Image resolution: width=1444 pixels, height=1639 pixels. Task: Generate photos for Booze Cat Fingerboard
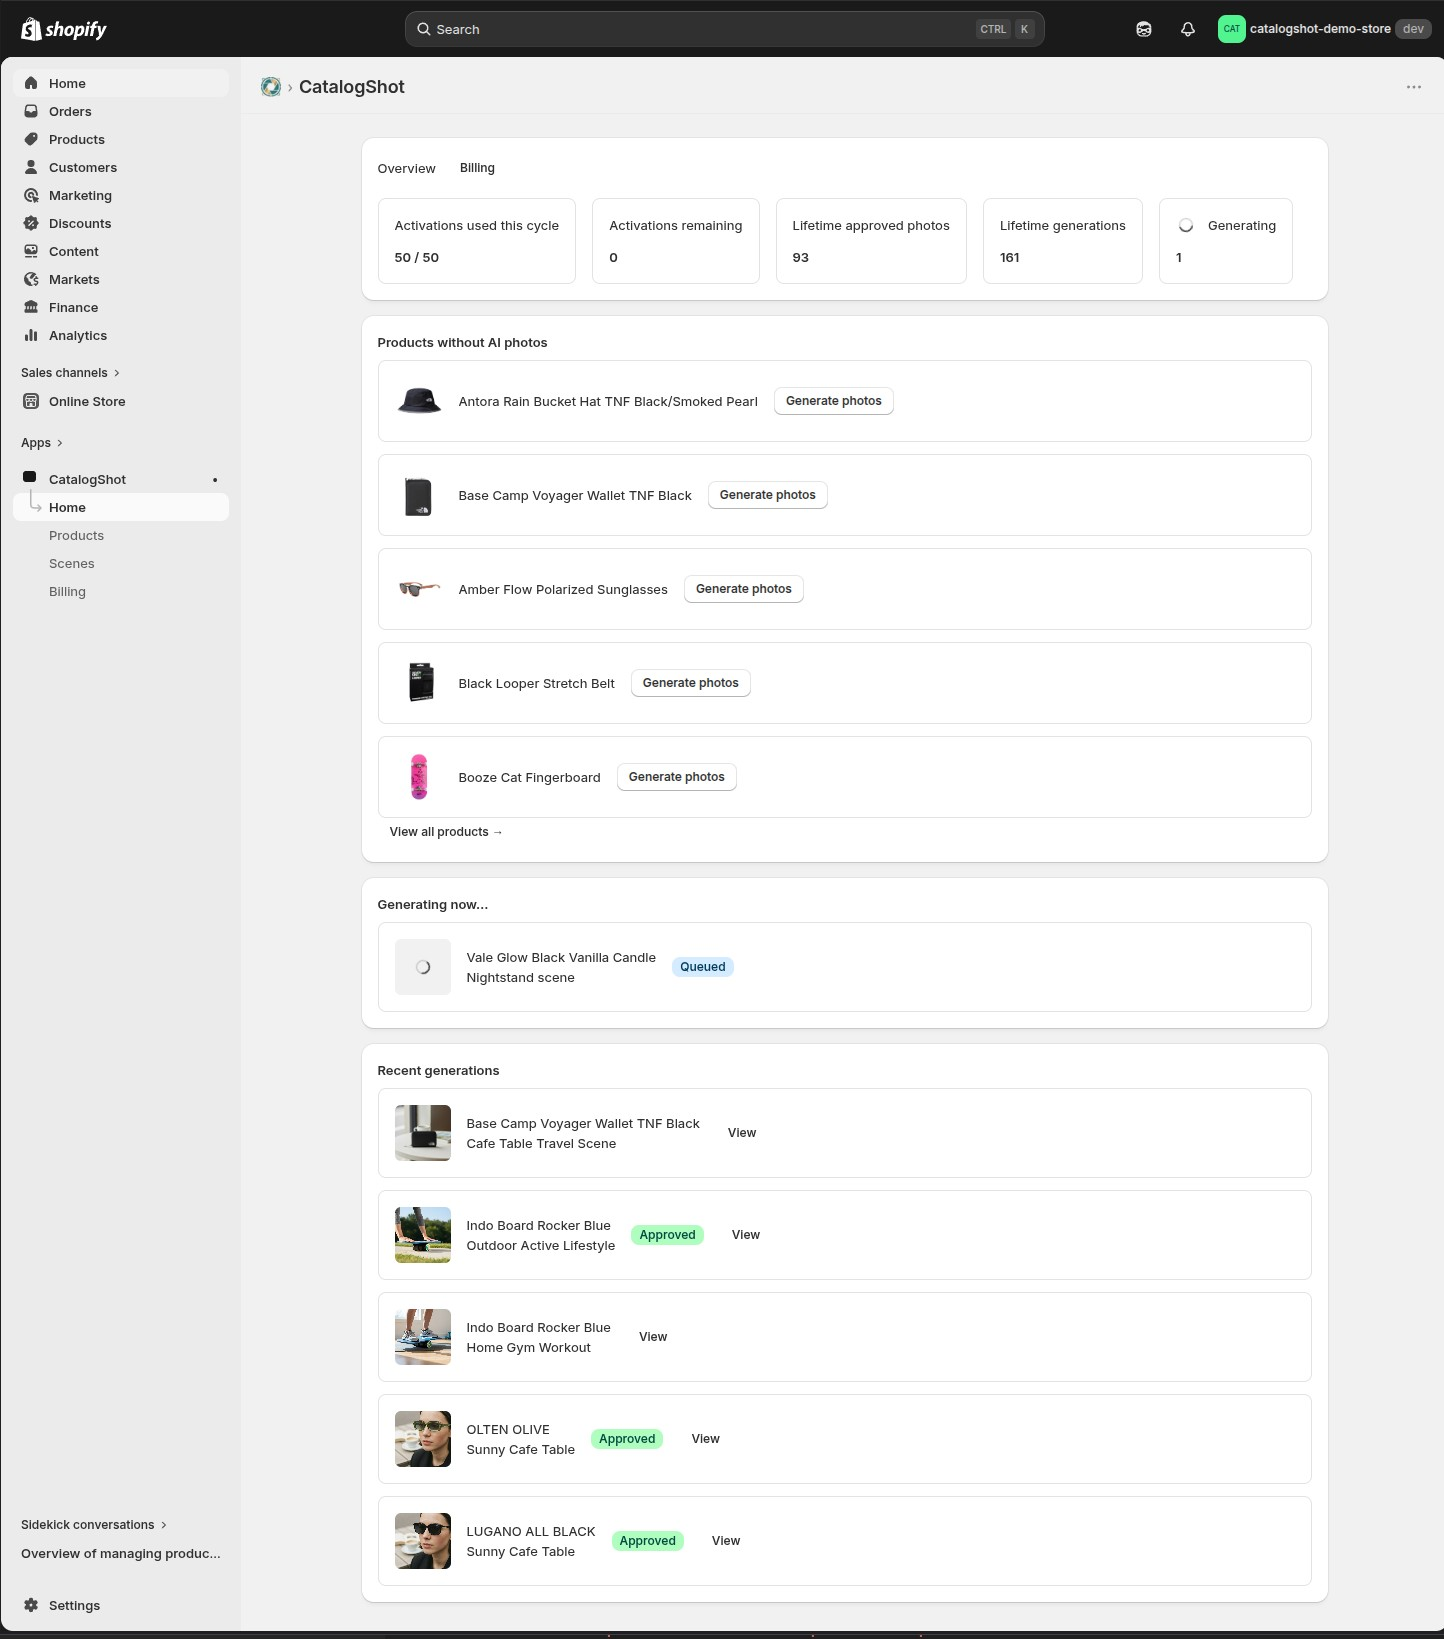(677, 777)
